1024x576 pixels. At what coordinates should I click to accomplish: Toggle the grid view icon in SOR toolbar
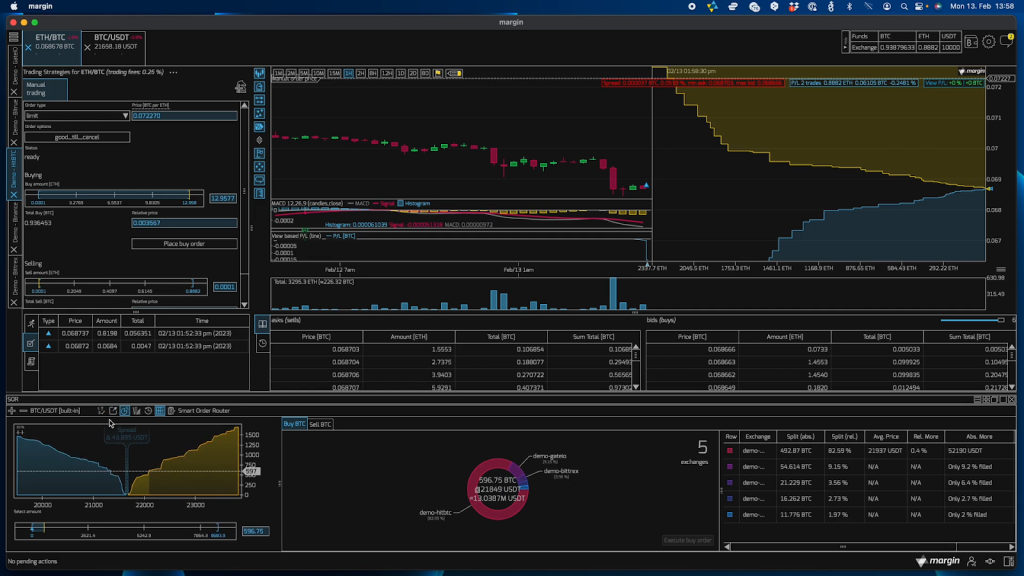click(159, 411)
